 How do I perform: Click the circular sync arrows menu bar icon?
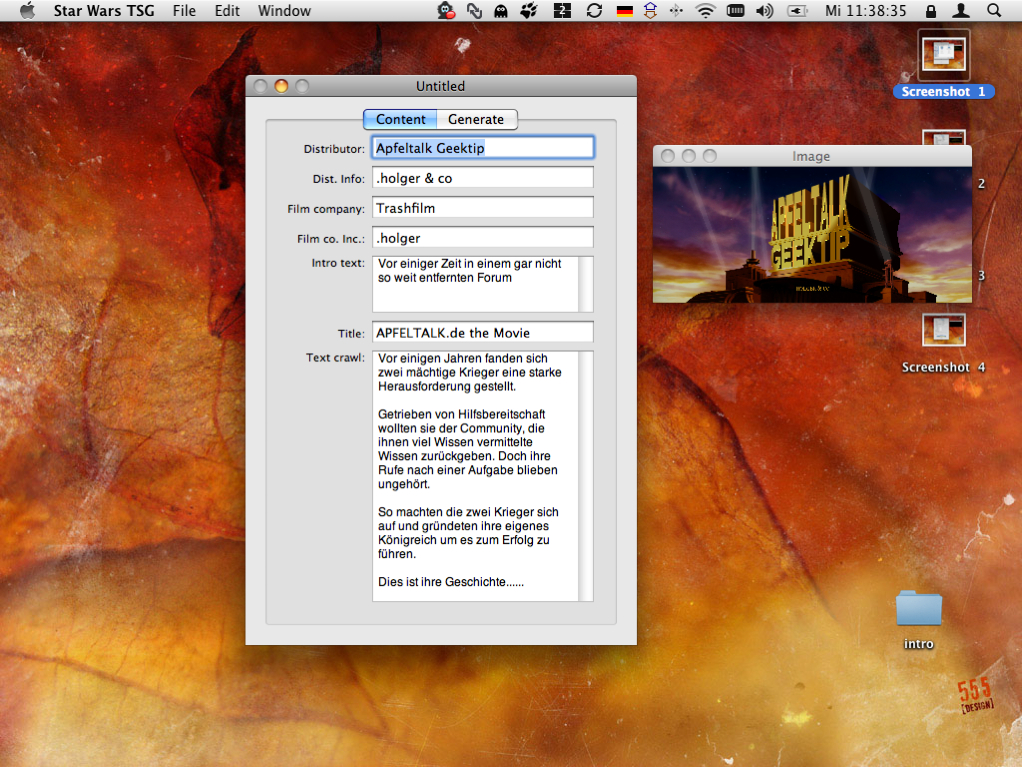coord(594,10)
